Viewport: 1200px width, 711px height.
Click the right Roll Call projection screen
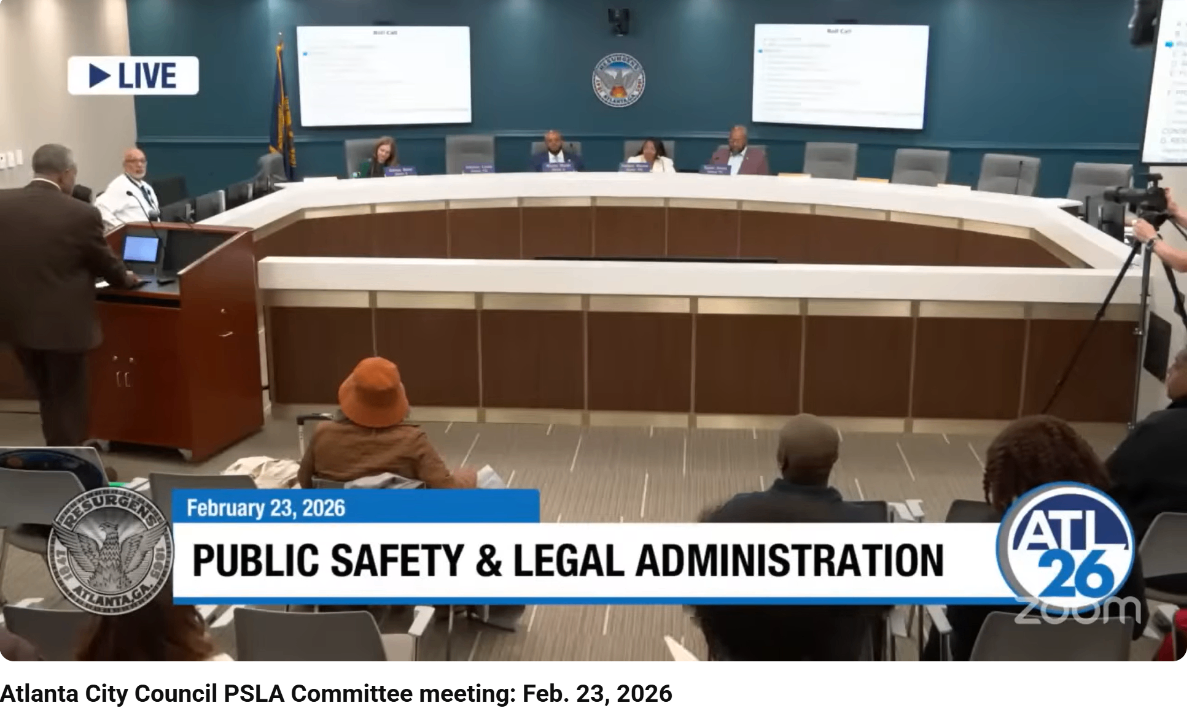840,75
